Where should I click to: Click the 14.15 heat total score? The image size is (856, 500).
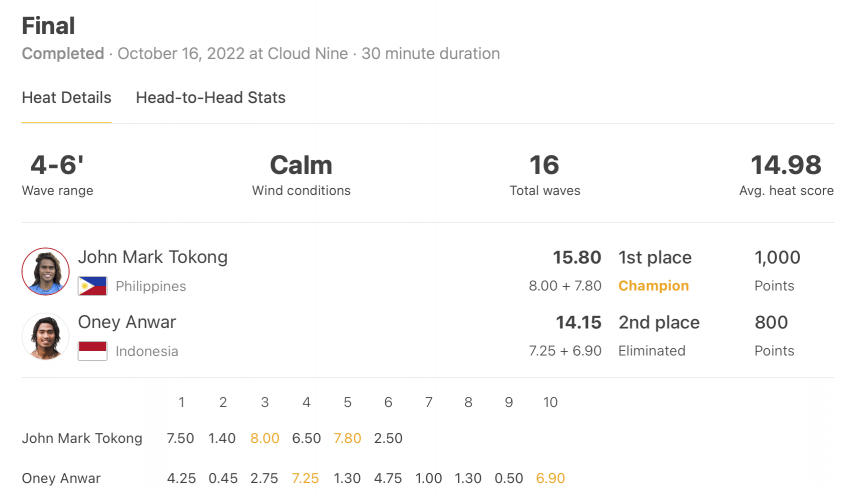coord(579,322)
